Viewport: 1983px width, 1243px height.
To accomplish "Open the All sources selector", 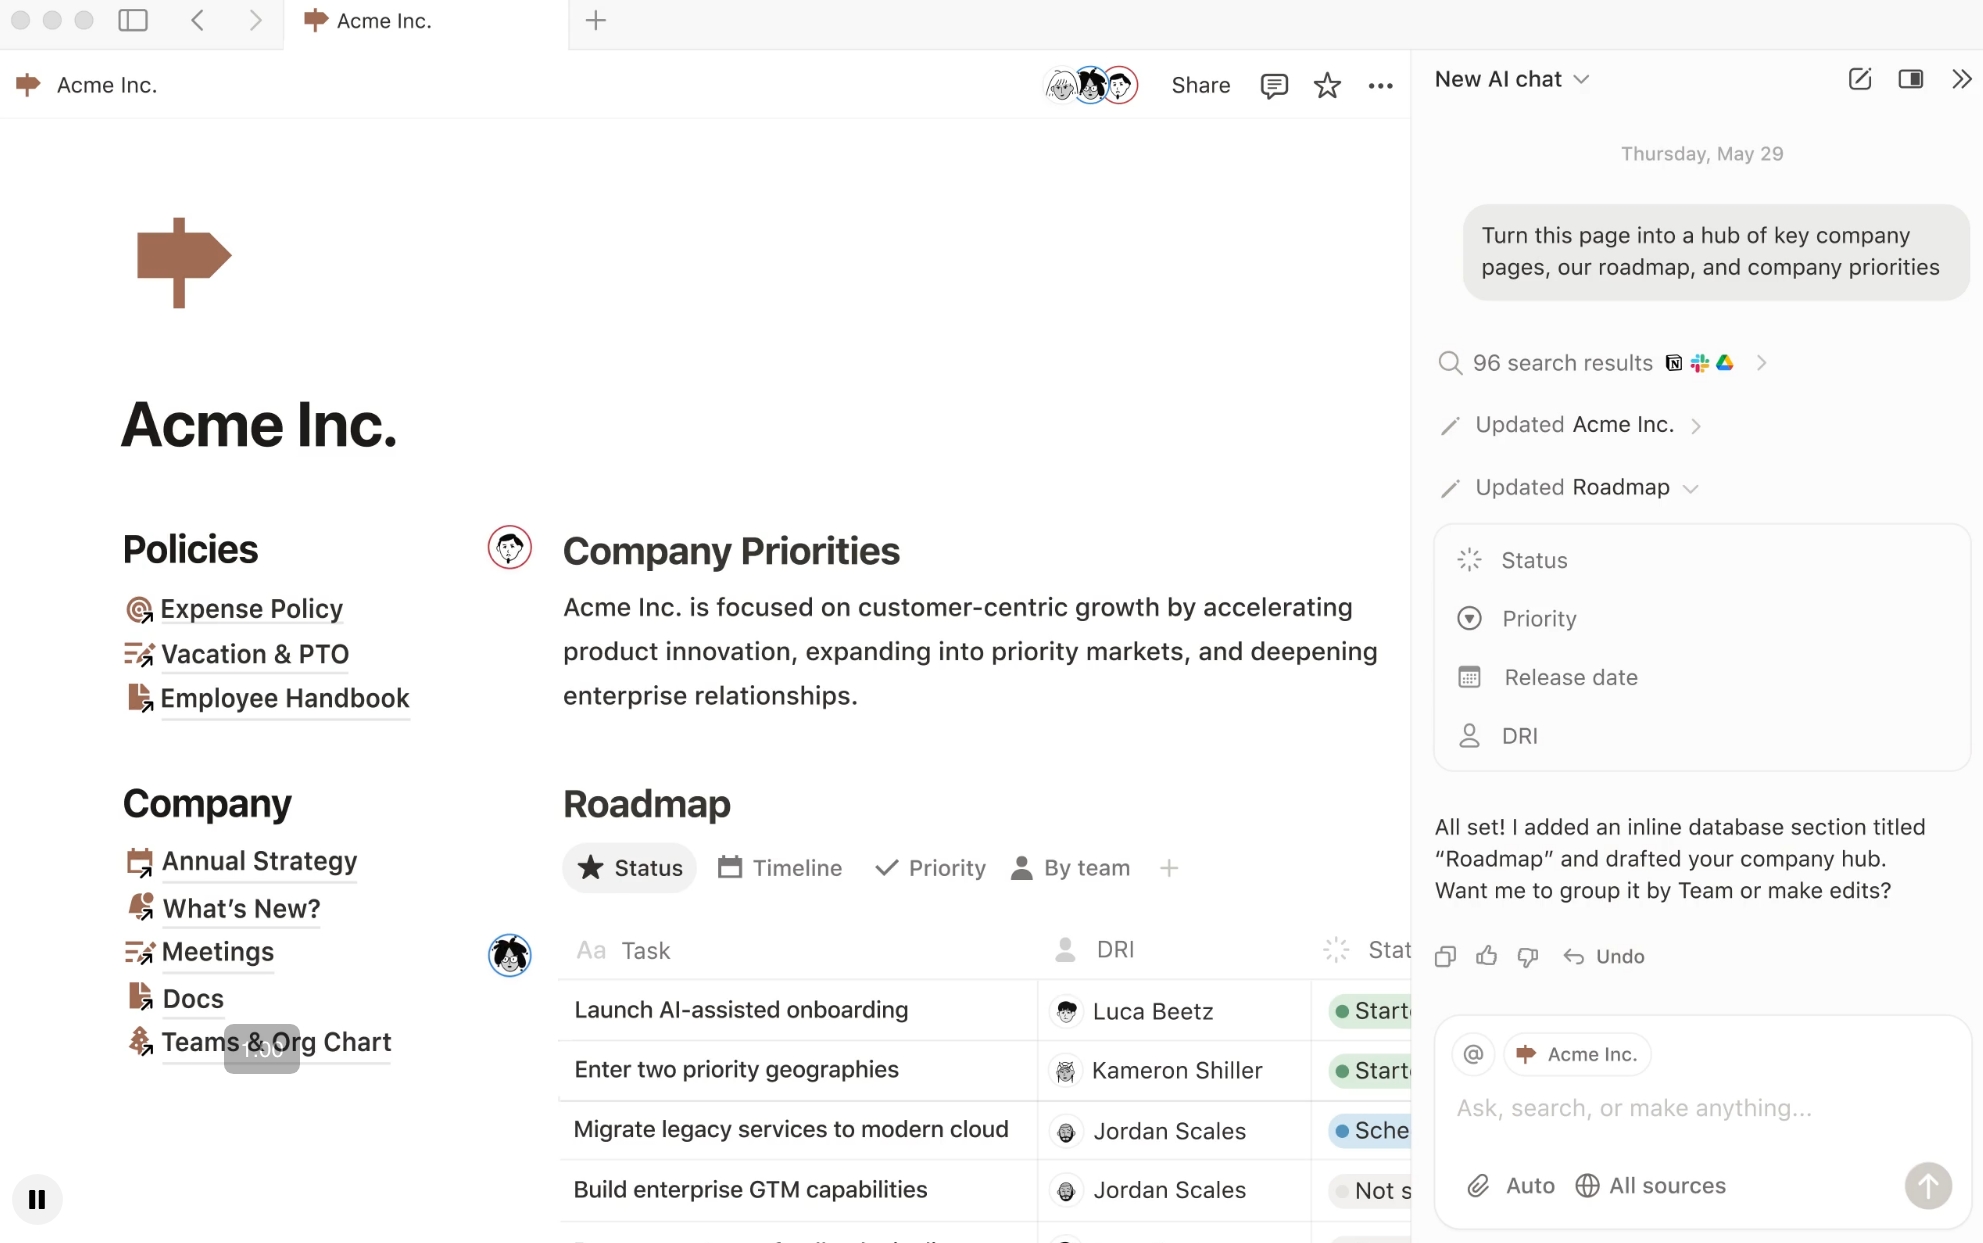I will click(x=1651, y=1186).
